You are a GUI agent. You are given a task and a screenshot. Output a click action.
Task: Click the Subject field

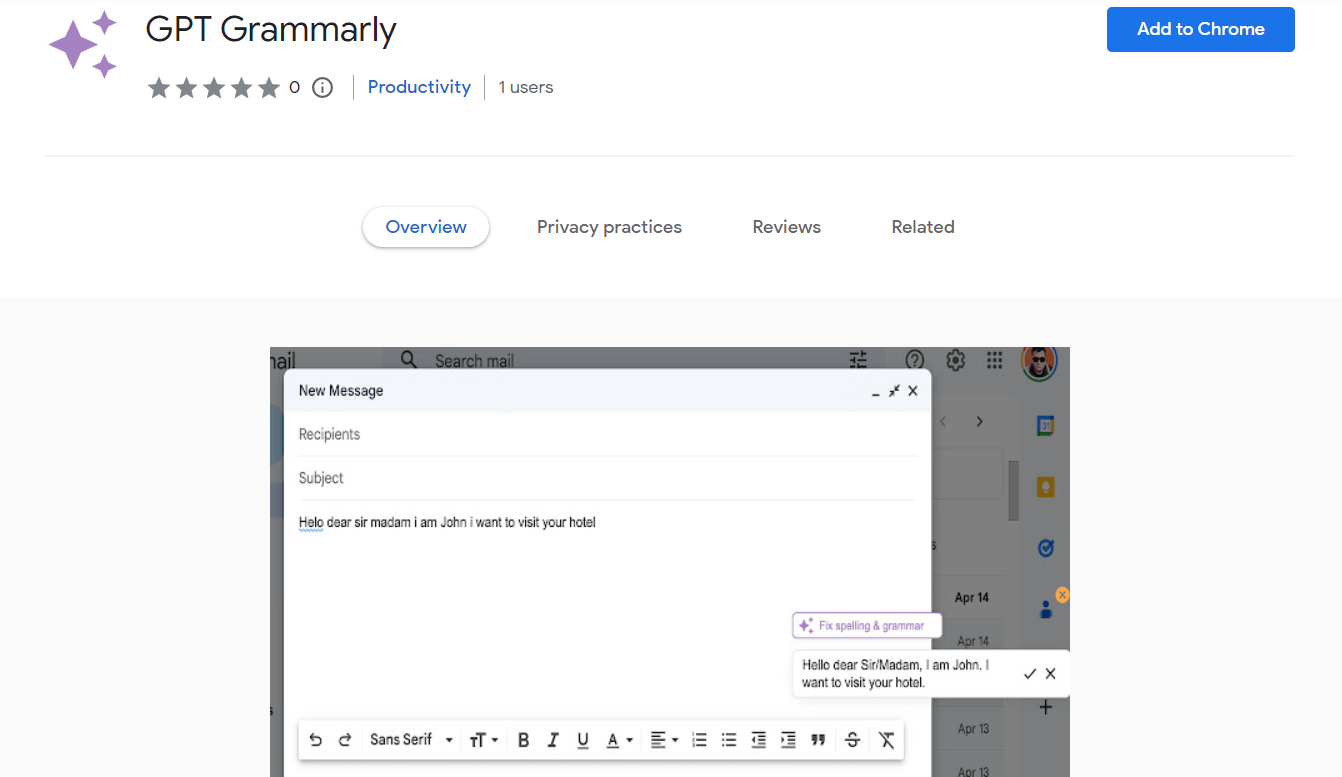(607, 478)
